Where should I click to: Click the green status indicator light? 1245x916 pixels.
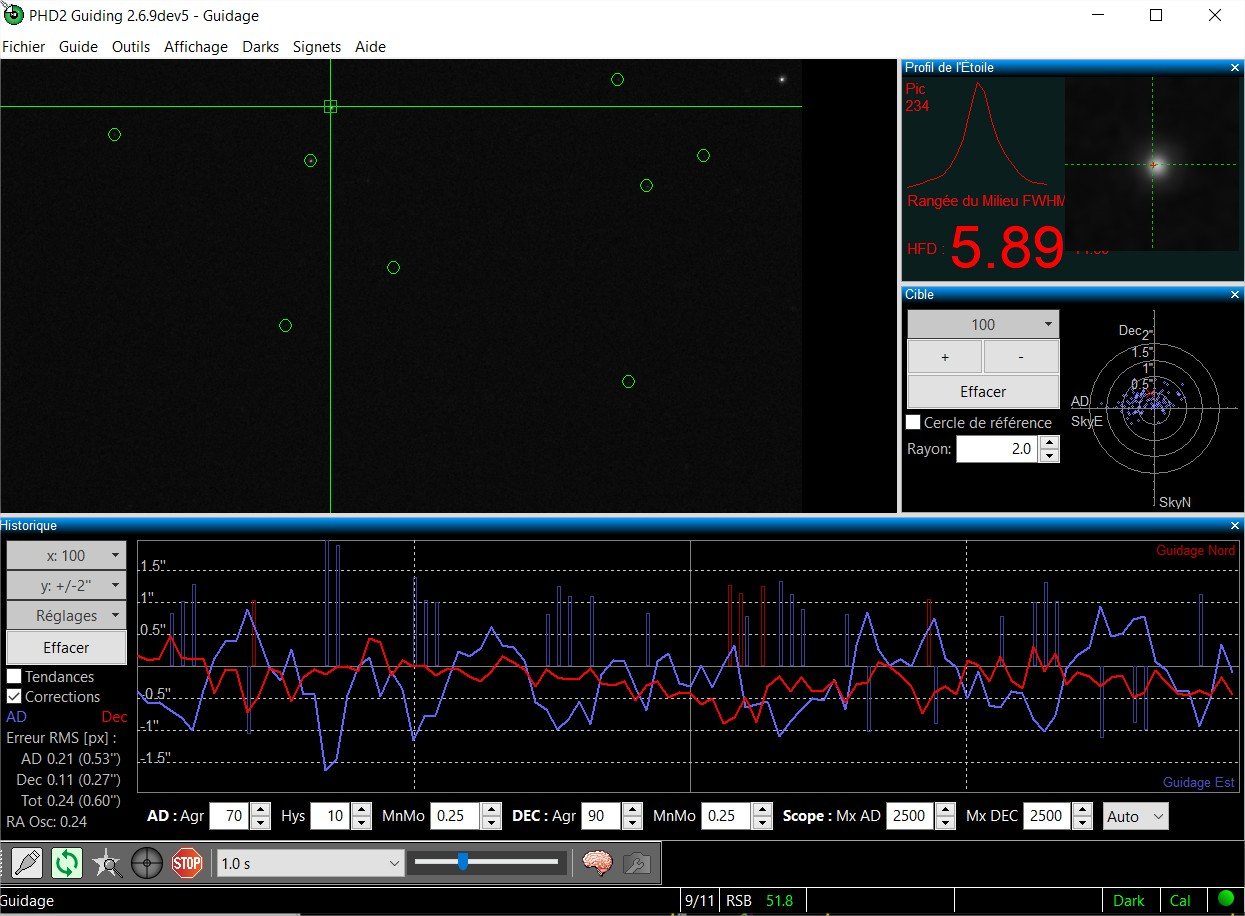tap(1226, 899)
